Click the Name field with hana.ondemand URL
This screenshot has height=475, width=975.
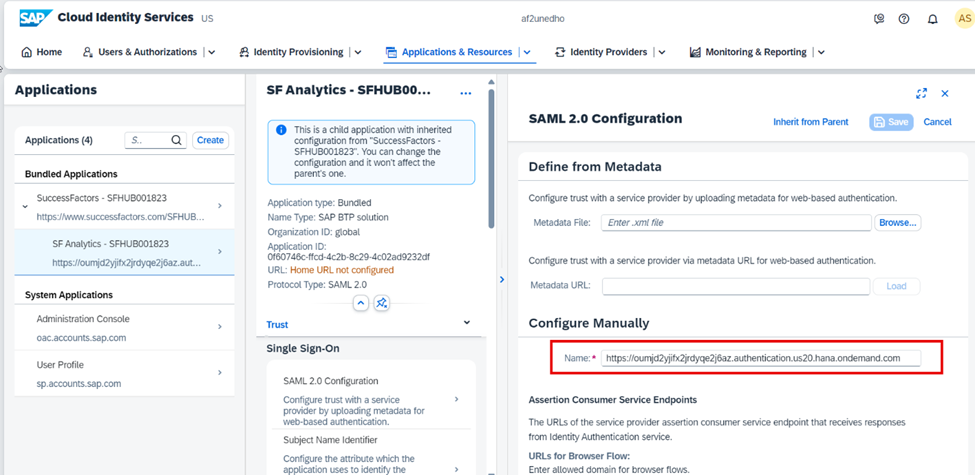pyautogui.click(x=760, y=358)
